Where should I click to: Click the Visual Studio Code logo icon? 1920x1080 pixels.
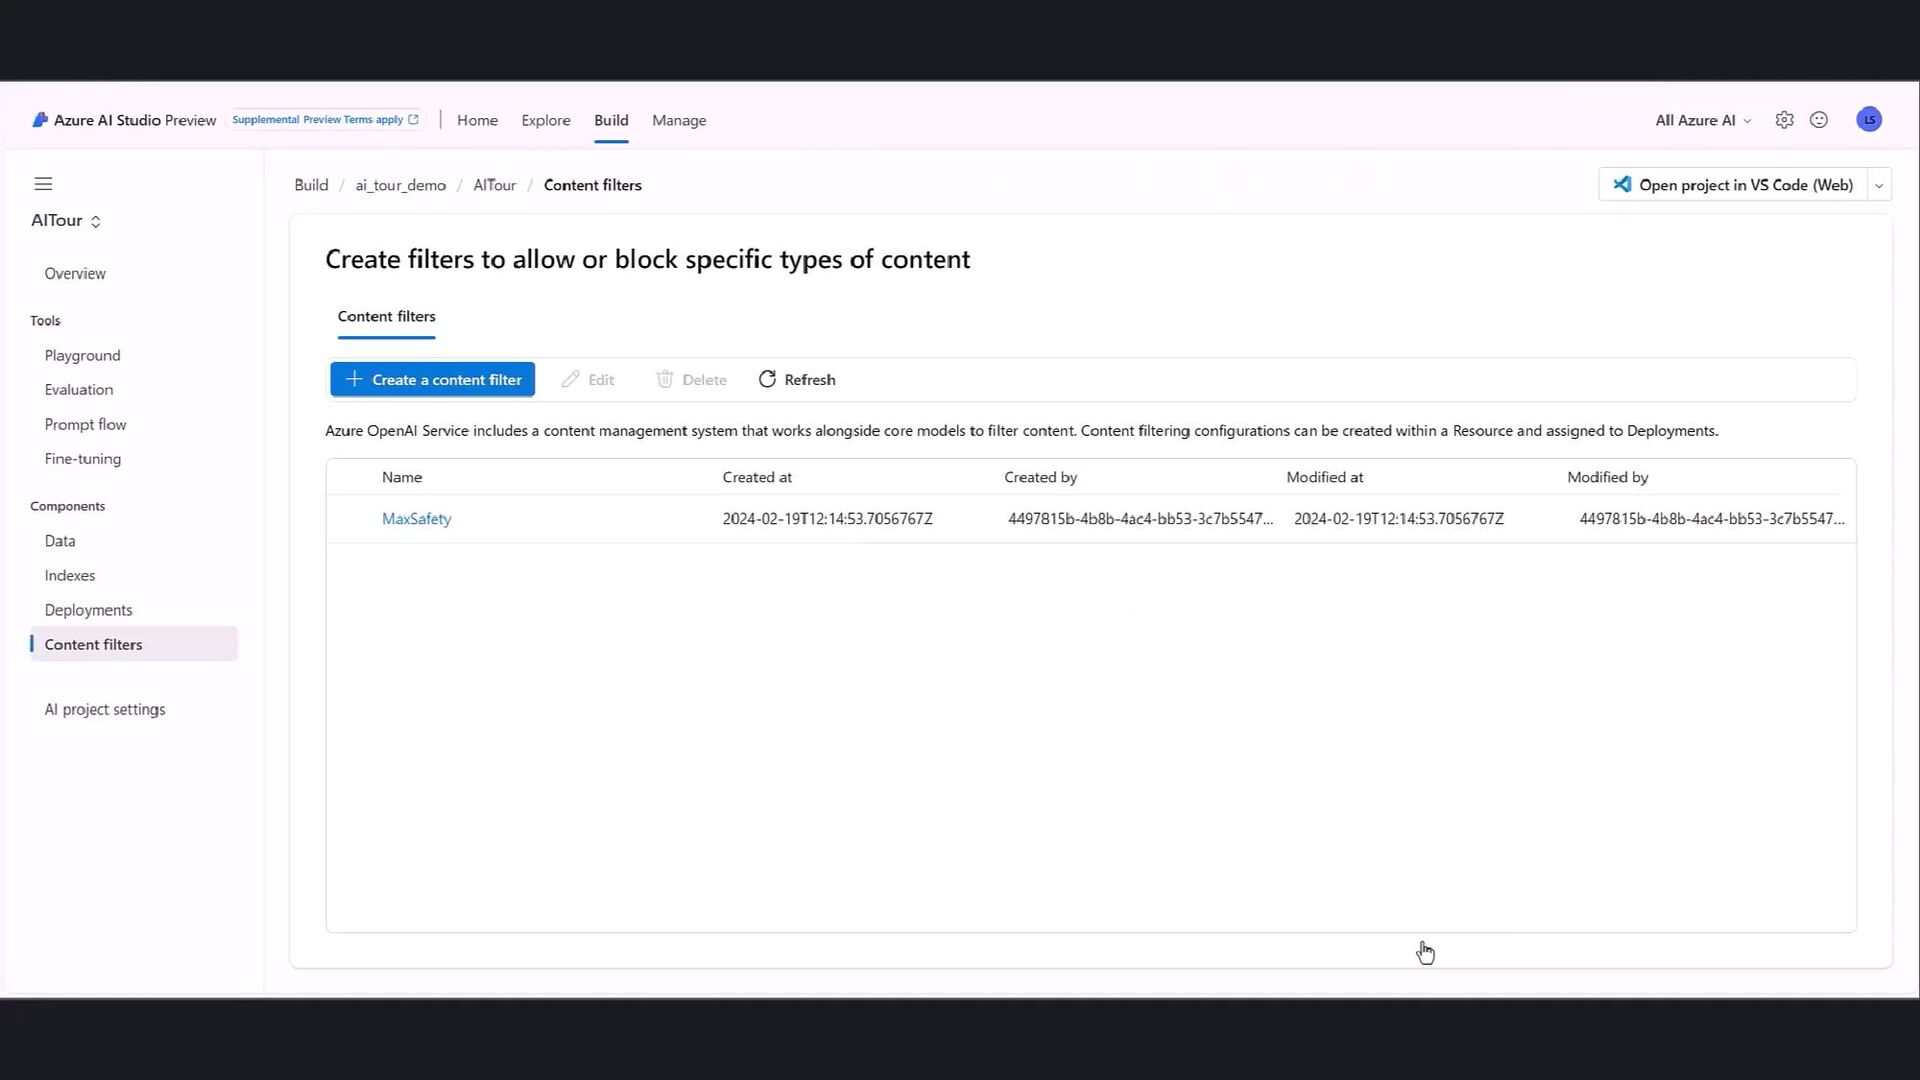tap(1622, 184)
